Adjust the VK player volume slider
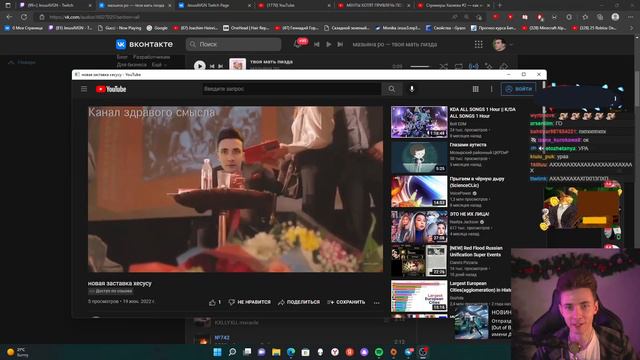The width and height of the screenshot is (640, 360). 420,66
